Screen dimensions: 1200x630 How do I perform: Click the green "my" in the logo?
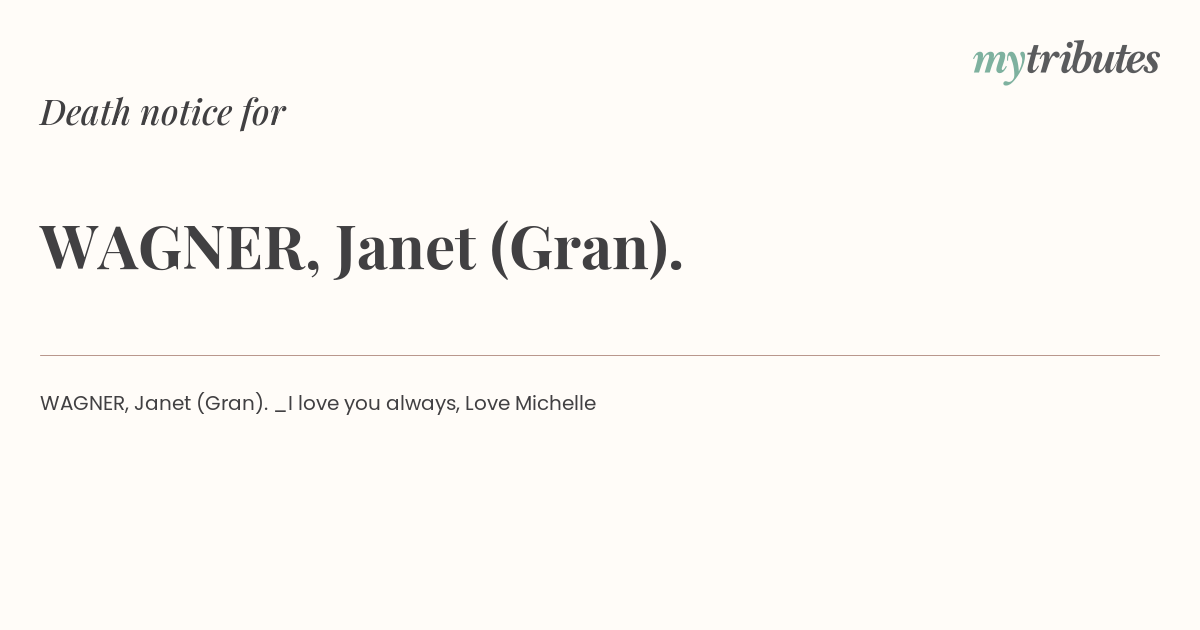(x=999, y=64)
